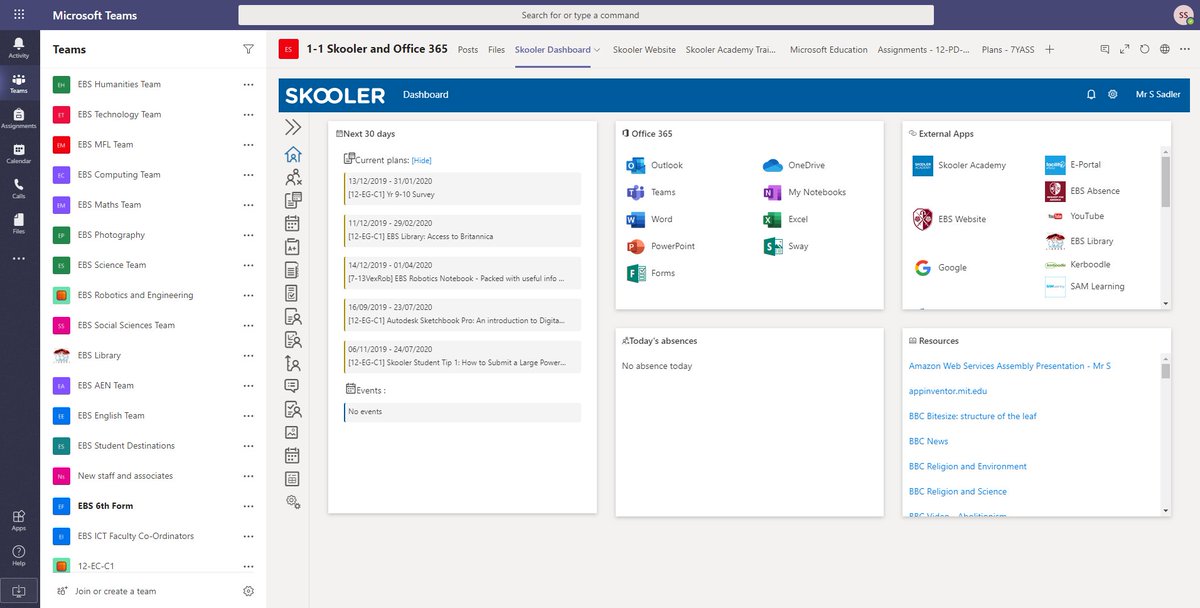Open Skooler messages chat icon

click(x=292, y=385)
